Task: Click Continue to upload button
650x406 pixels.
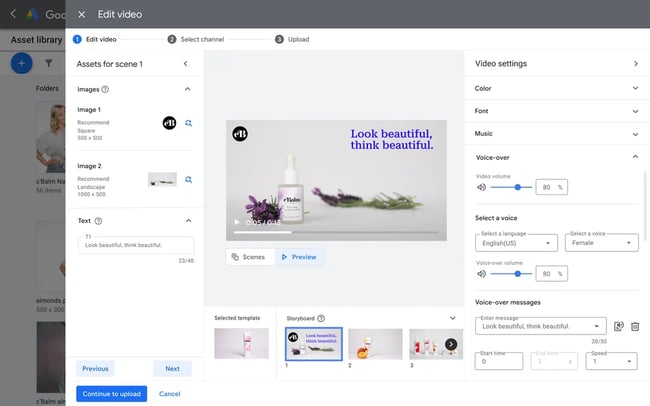Action: pyautogui.click(x=111, y=393)
